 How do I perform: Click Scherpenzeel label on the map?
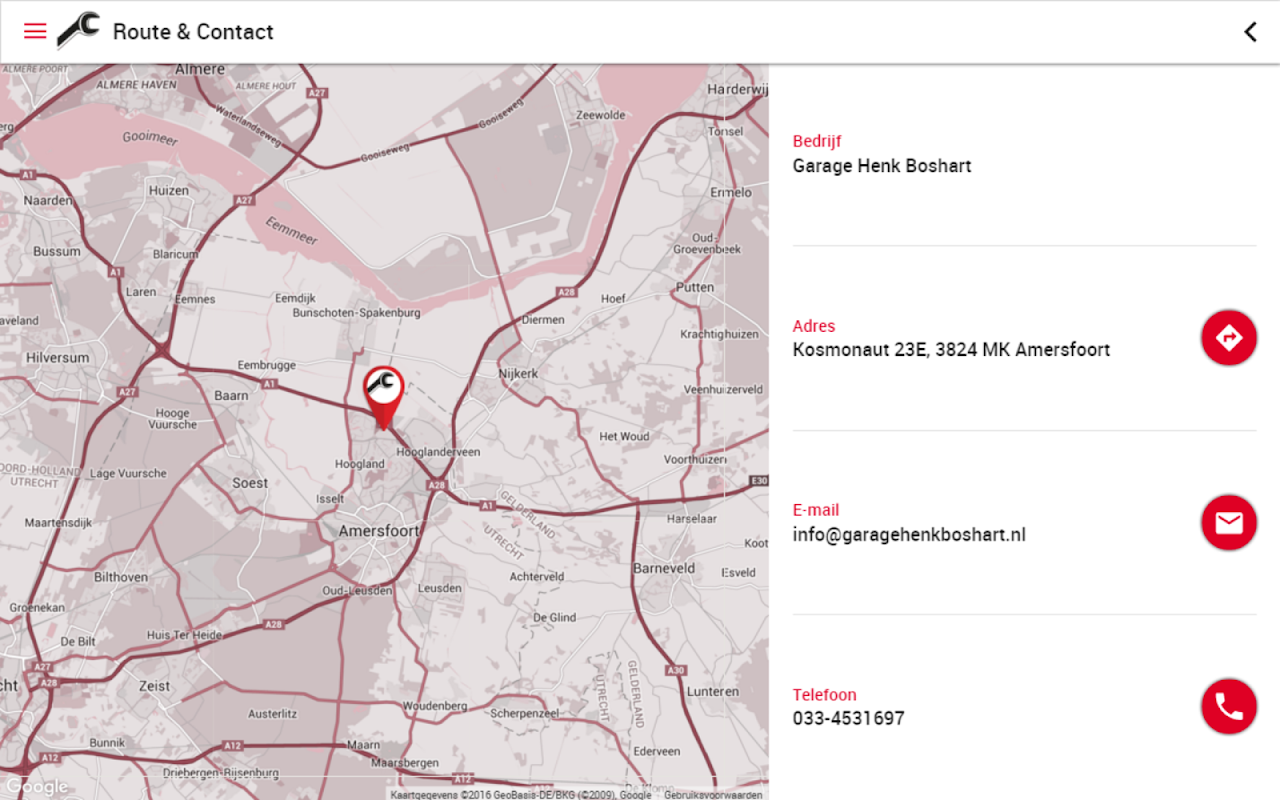[x=525, y=713]
